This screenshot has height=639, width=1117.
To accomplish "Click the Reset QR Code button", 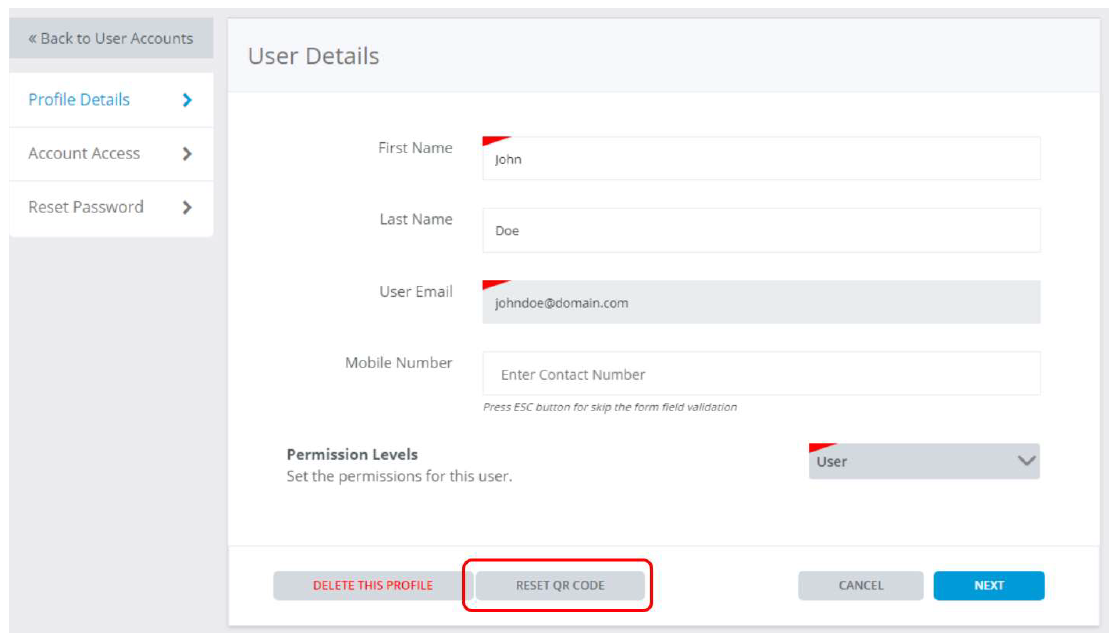I will (560, 586).
